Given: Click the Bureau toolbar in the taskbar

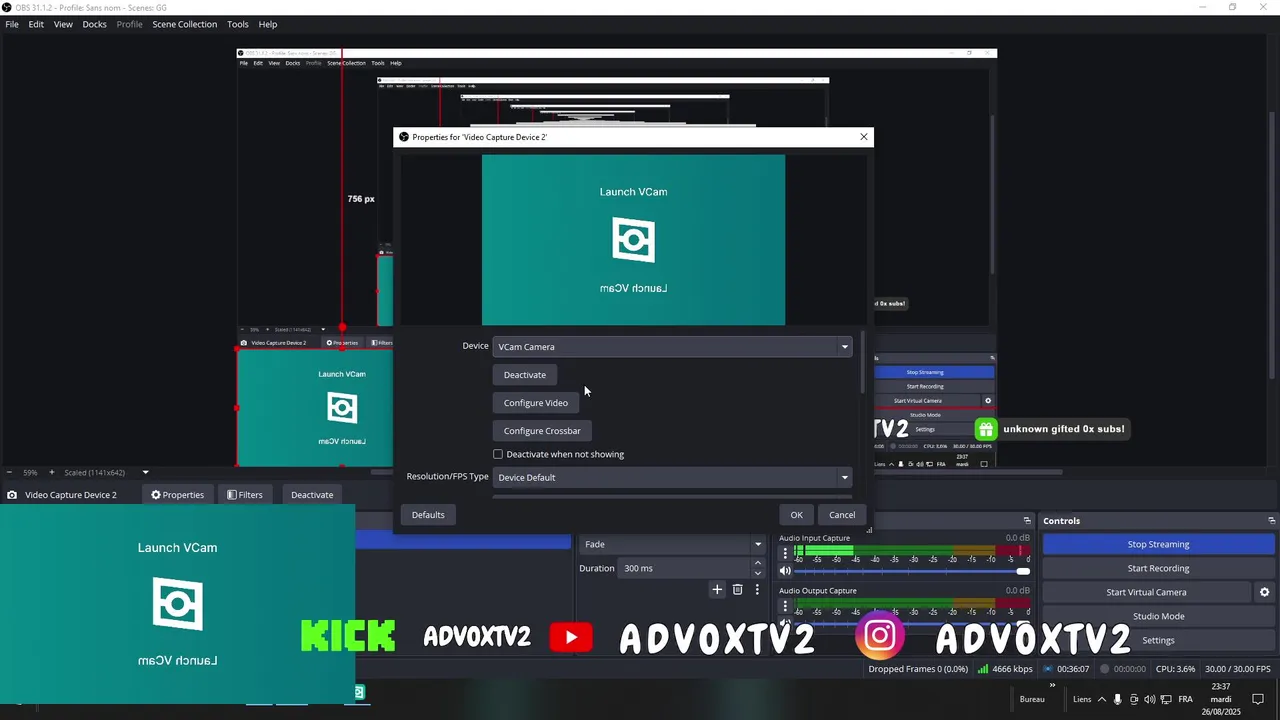Looking at the screenshot, I should point(1032,699).
